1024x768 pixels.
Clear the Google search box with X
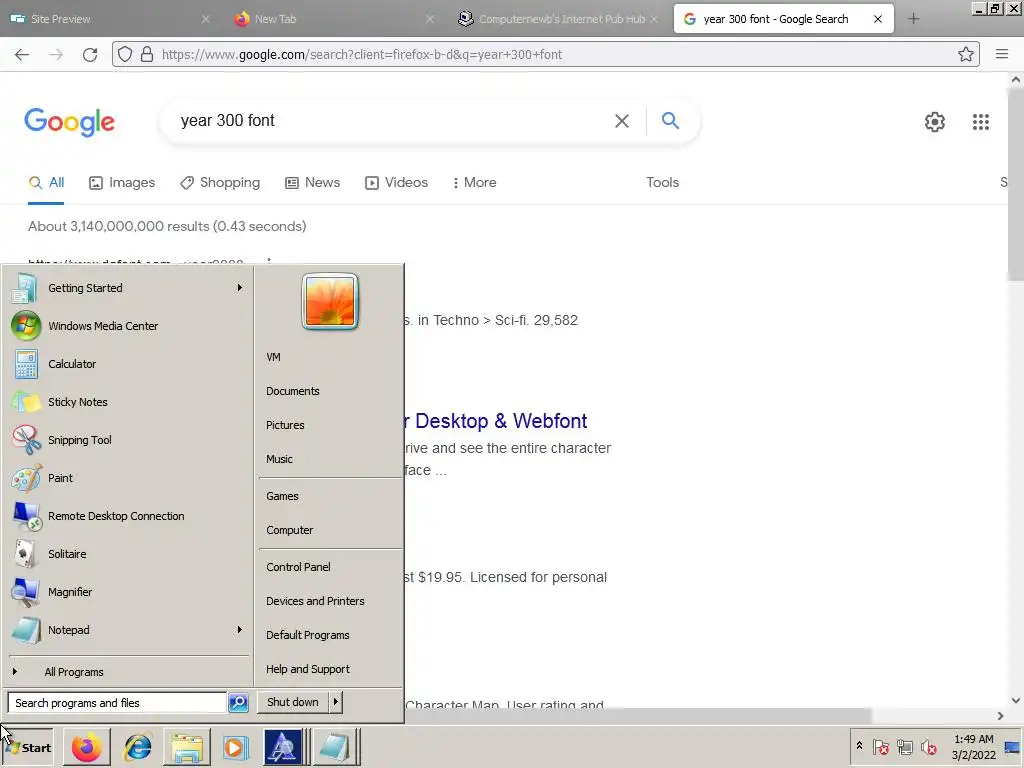point(622,121)
